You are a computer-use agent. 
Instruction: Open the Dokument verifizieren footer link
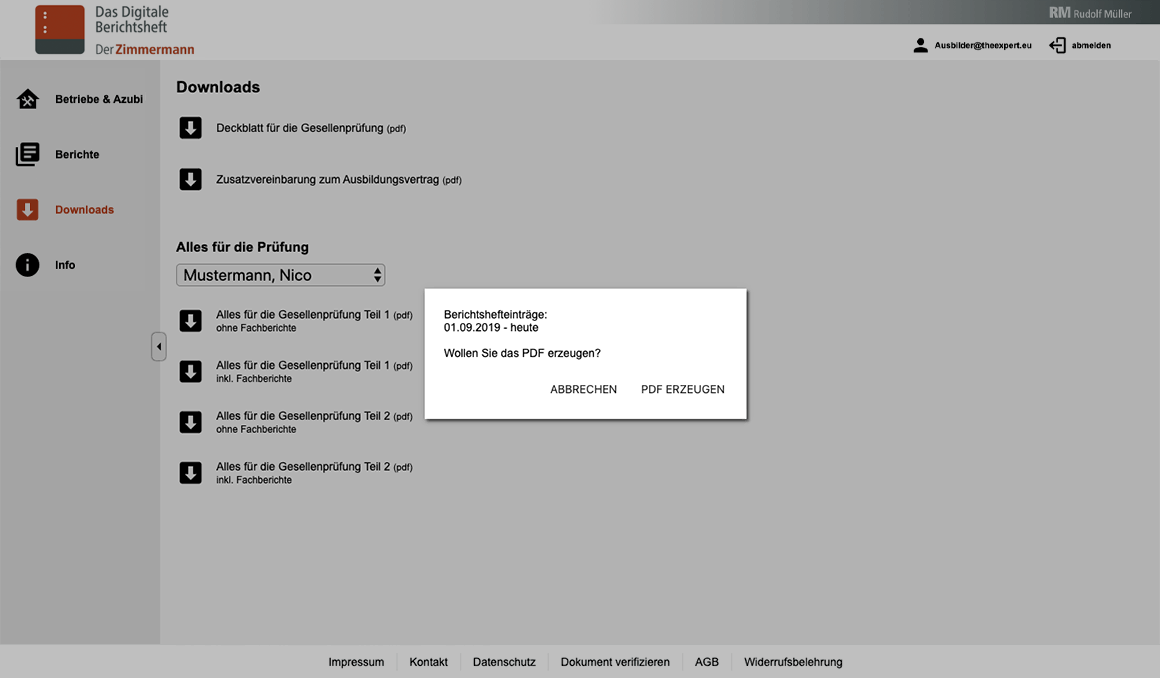pyautogui.click(x=615, y=661)
